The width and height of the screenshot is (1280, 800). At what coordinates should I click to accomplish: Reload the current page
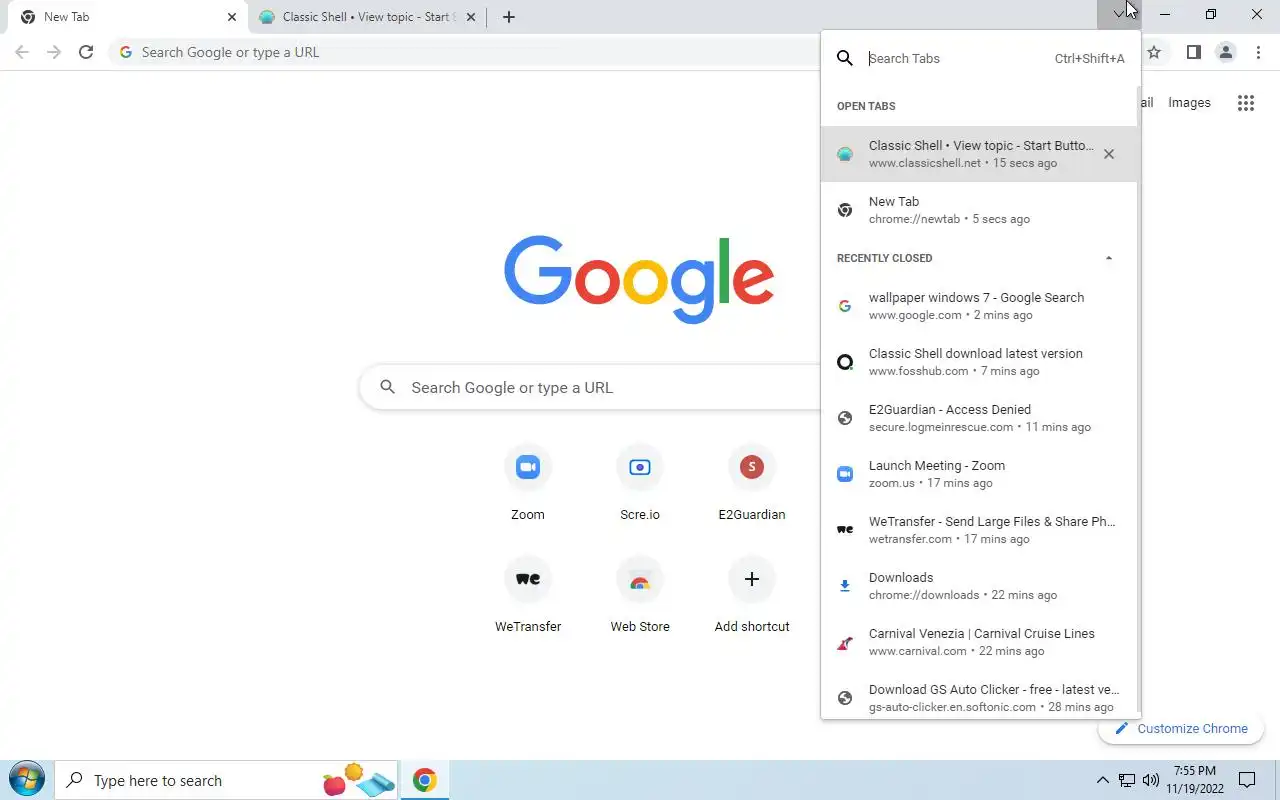pos(86,52)
